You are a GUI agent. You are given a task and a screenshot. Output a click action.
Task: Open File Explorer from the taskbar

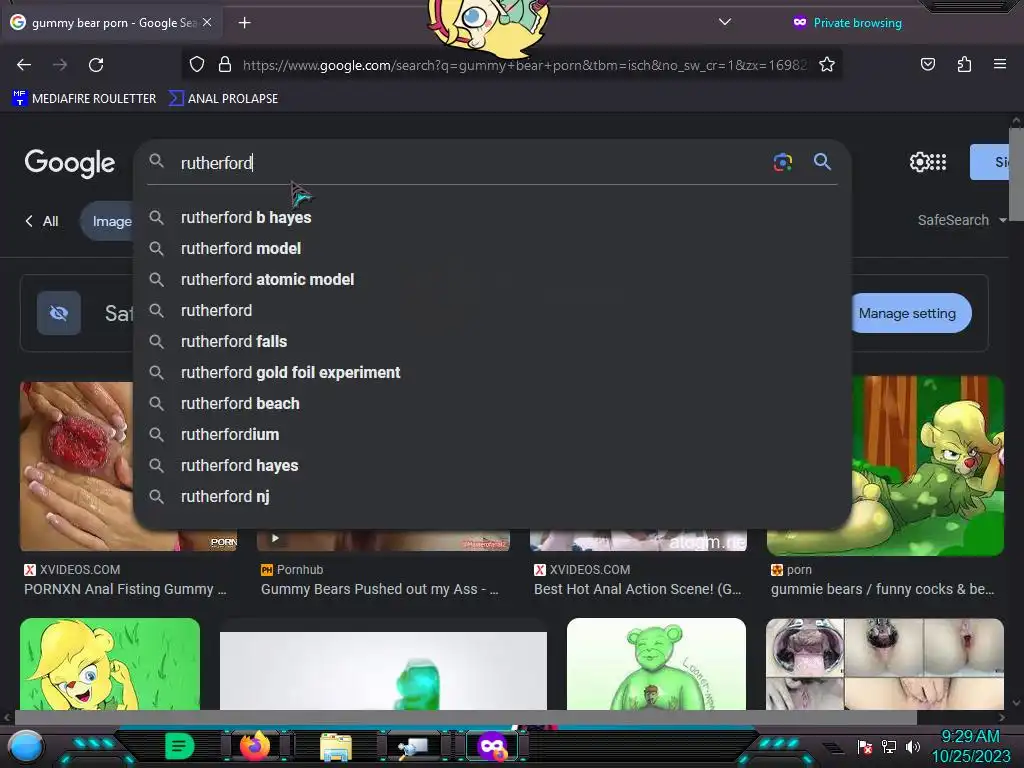pos(336,746)
